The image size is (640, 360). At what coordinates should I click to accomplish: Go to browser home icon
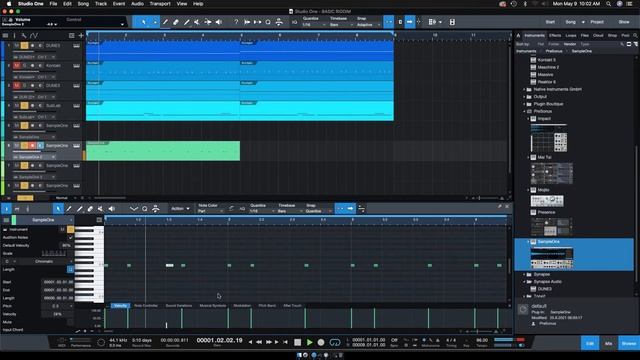tap(518, 36)
